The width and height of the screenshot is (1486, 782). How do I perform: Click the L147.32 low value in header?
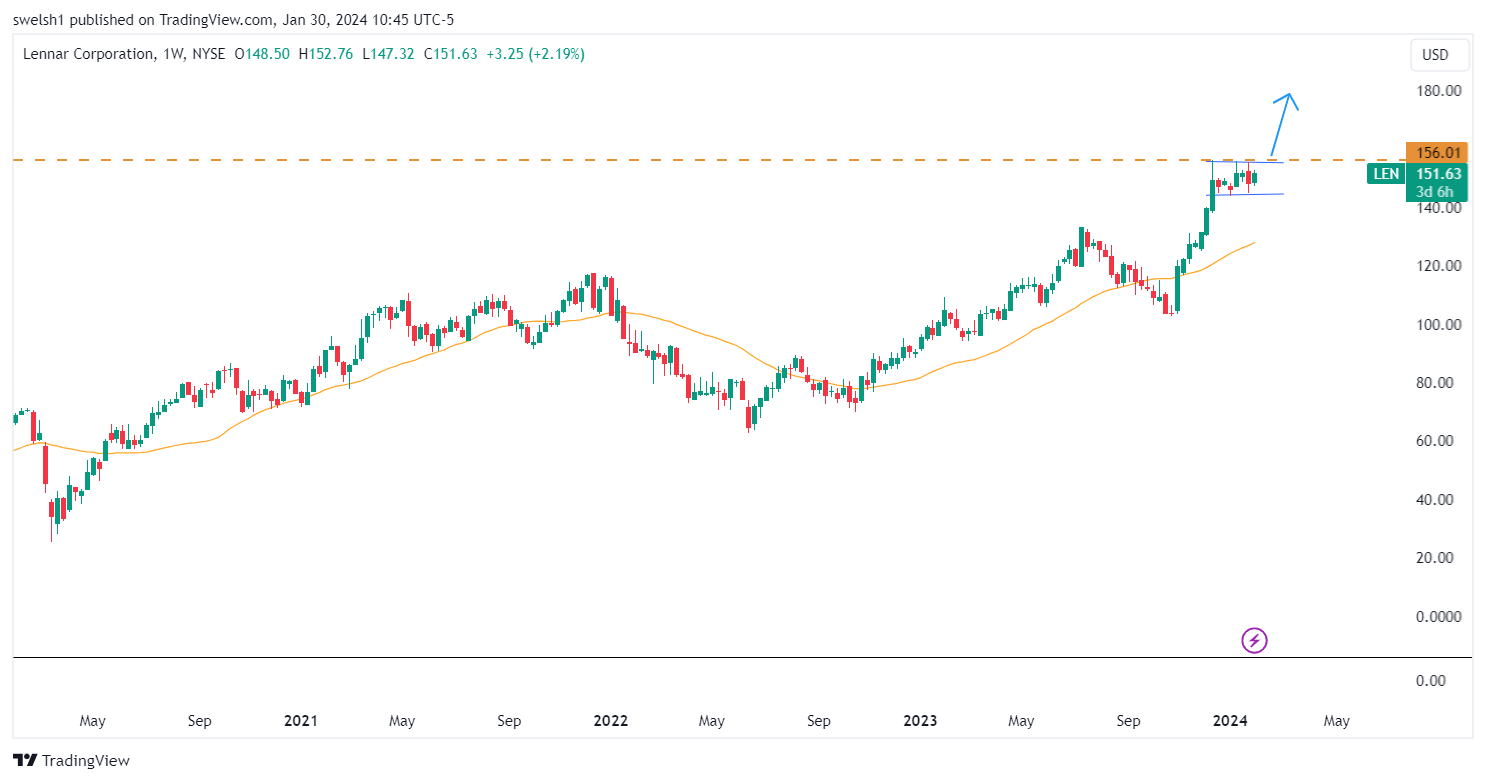[x=390, y=54]
